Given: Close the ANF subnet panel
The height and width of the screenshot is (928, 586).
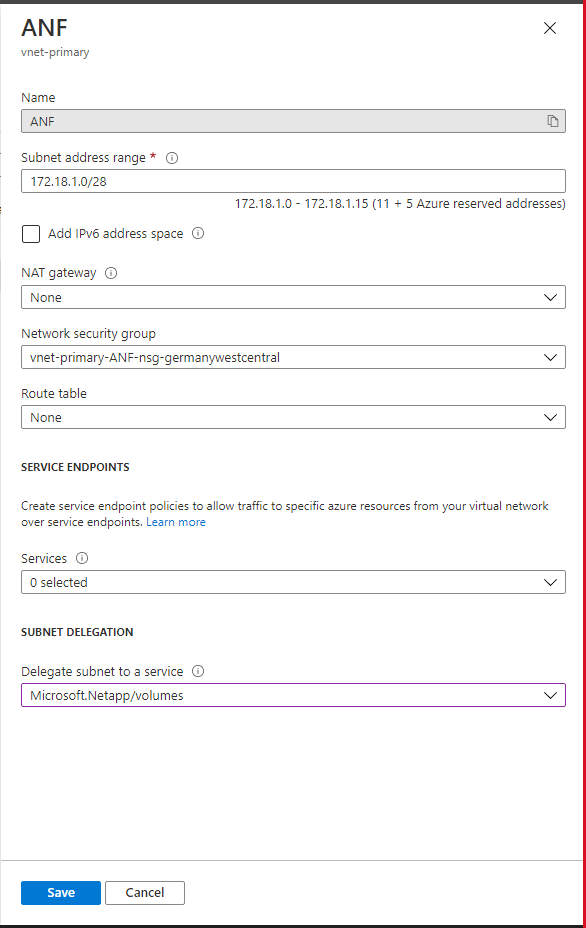Looking at the screenshot, I should (x=550, y=28).
